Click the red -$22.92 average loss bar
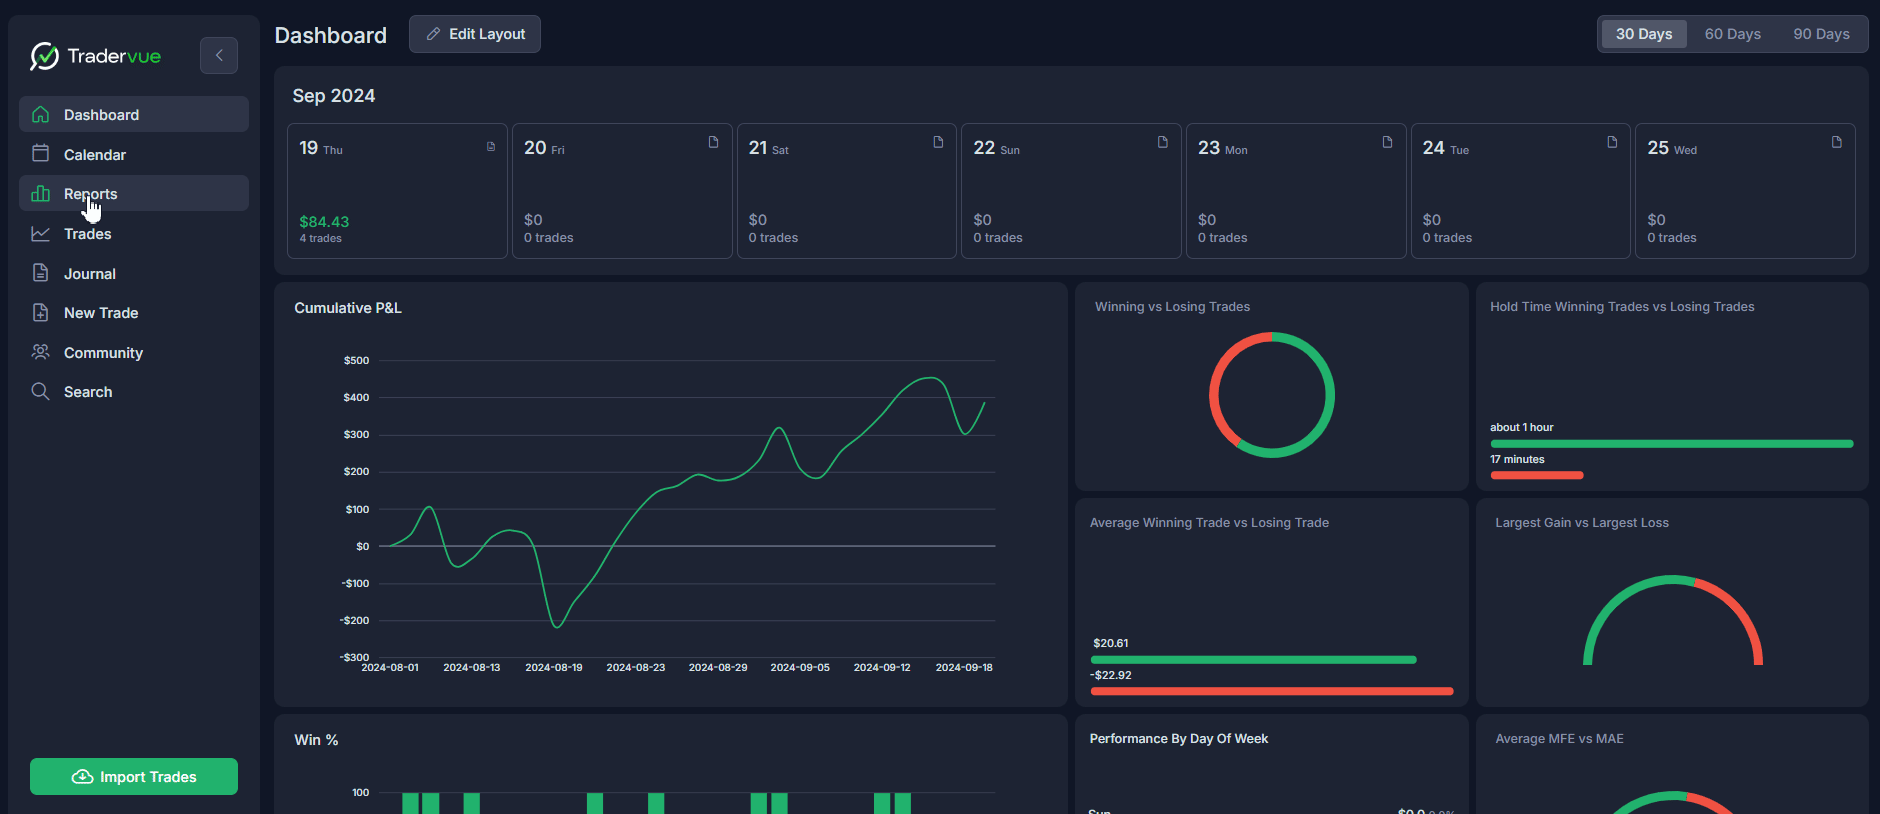The height and width of the screenshot is (814, 1880). pyautogui.click(x=1272, y=691)
